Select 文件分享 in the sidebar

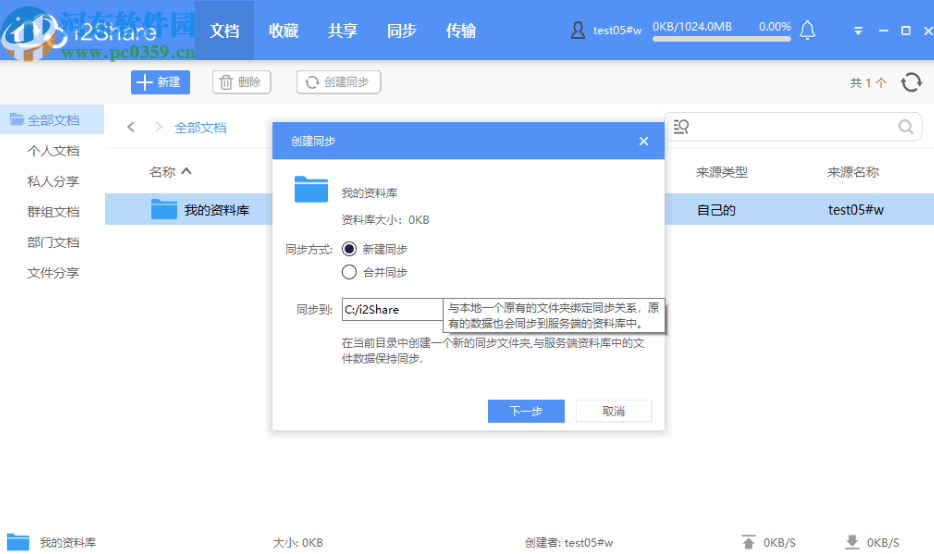52,273
